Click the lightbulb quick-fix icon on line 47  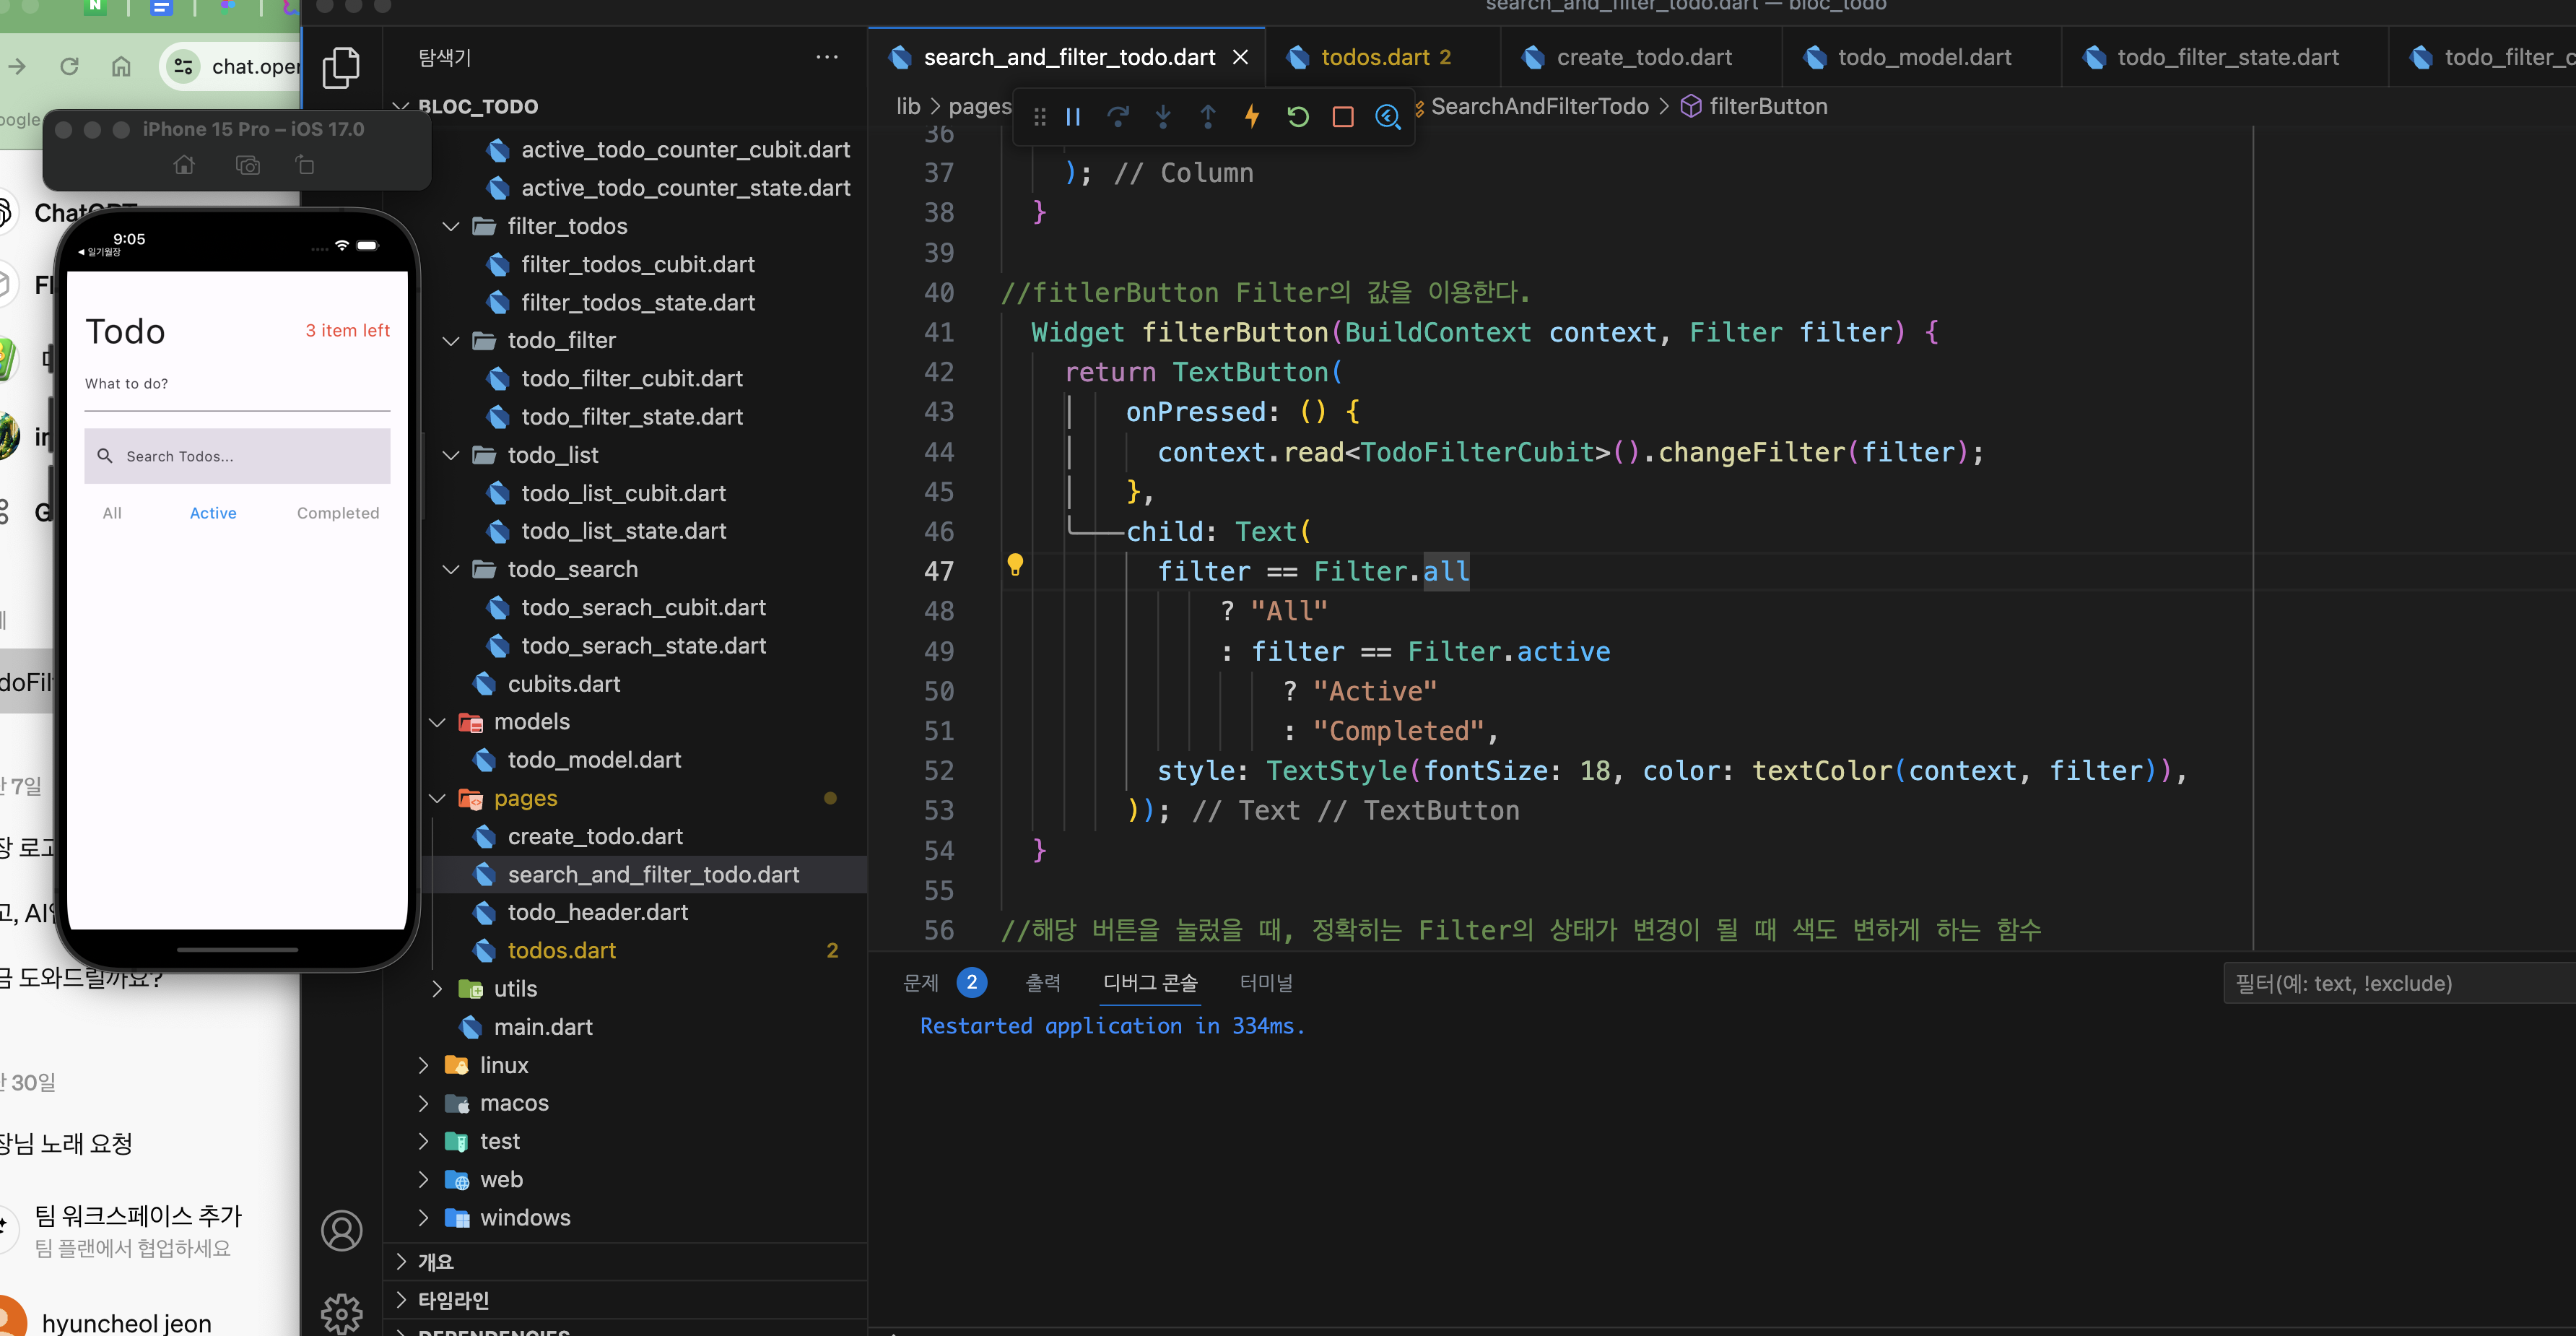(x=1015, y=565)
